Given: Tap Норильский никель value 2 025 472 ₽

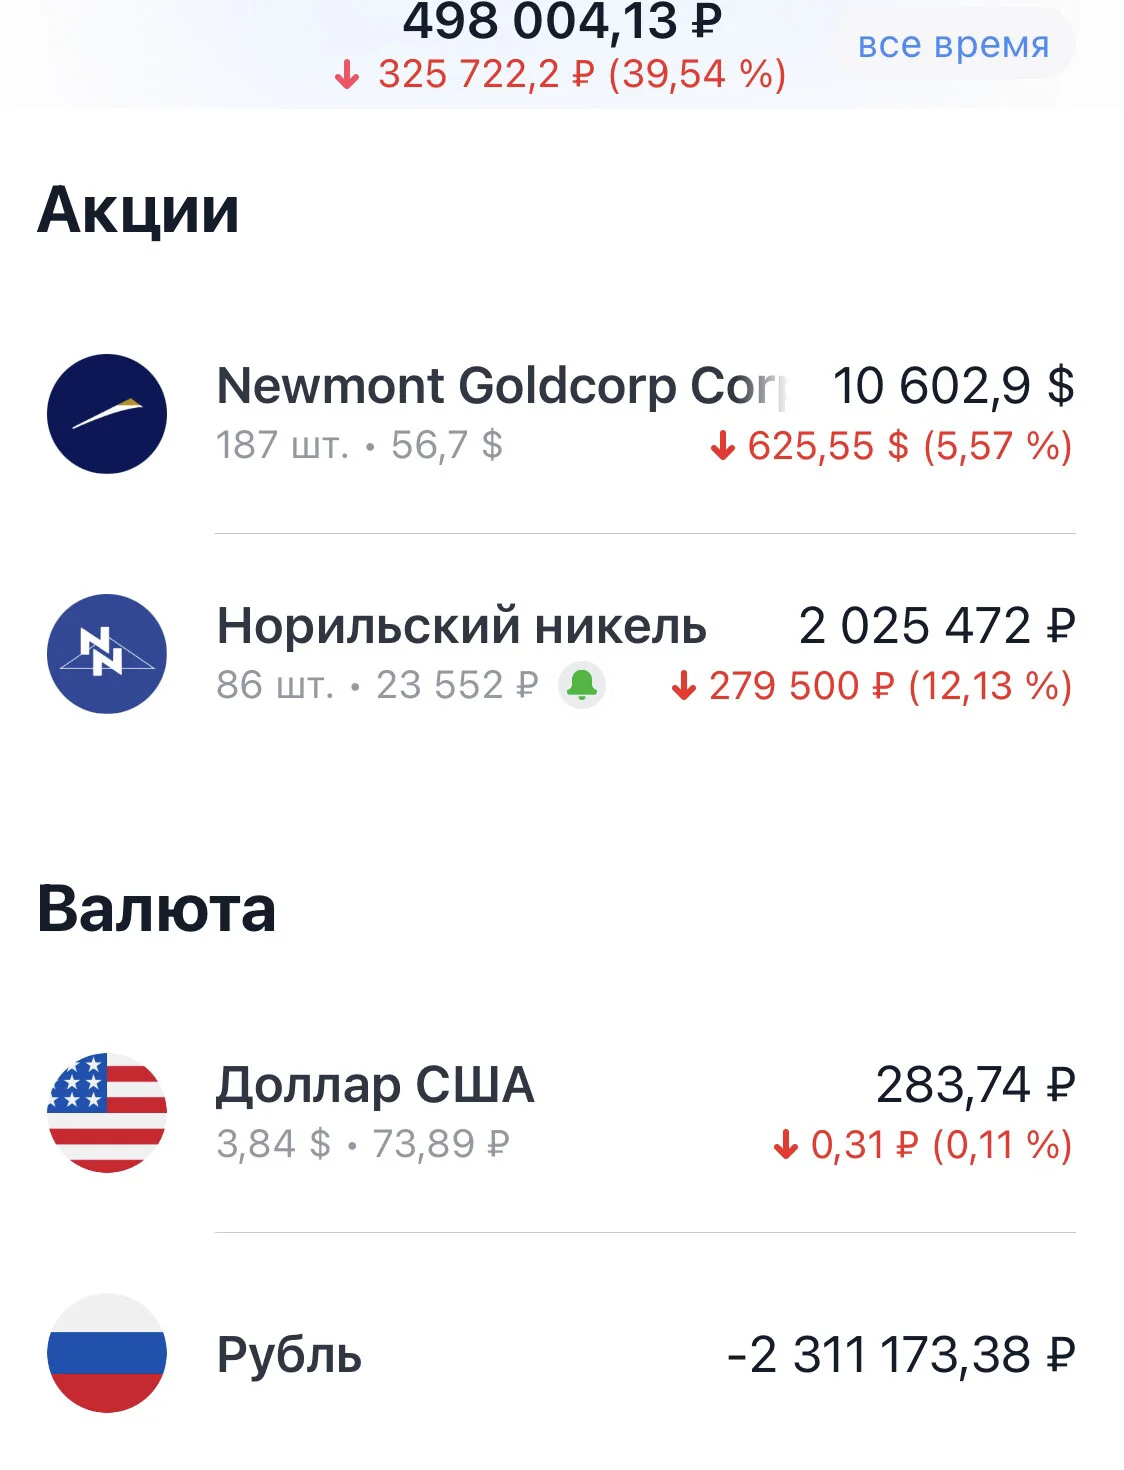Looking at the screenshot, I should [937, 626].
